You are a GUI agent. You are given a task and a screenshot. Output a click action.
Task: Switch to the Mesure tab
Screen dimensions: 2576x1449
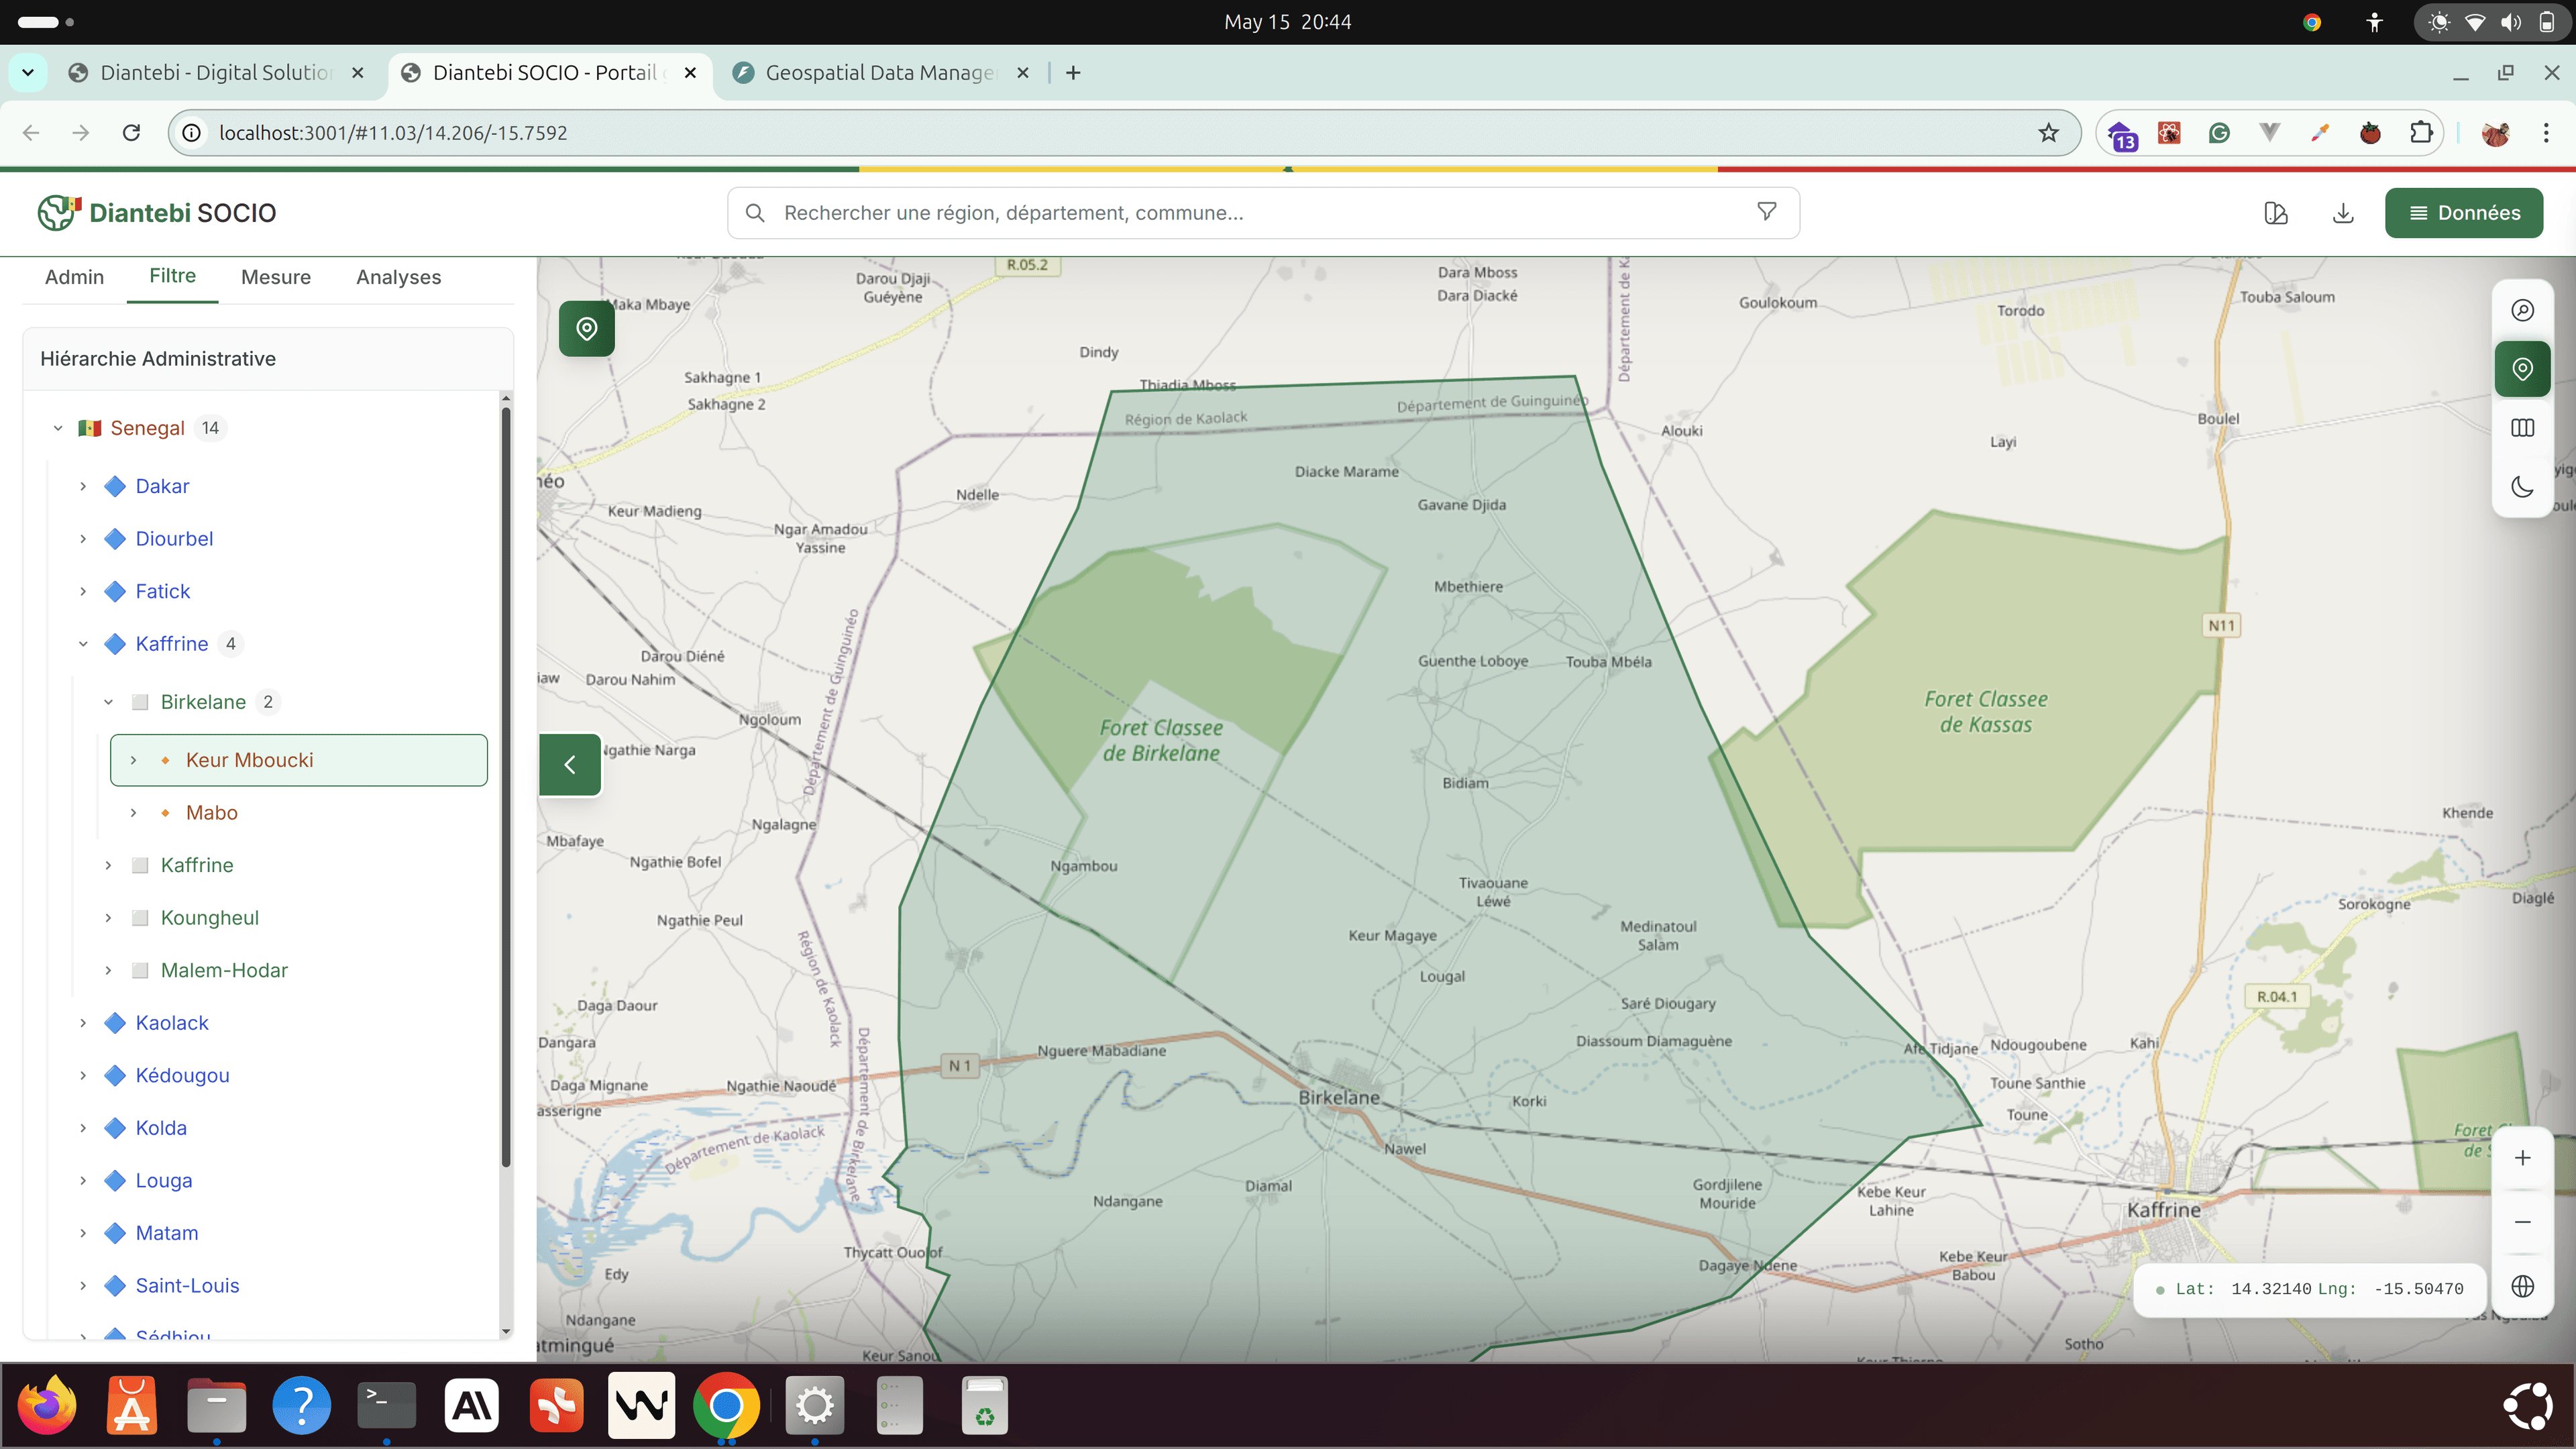point(276,277)
